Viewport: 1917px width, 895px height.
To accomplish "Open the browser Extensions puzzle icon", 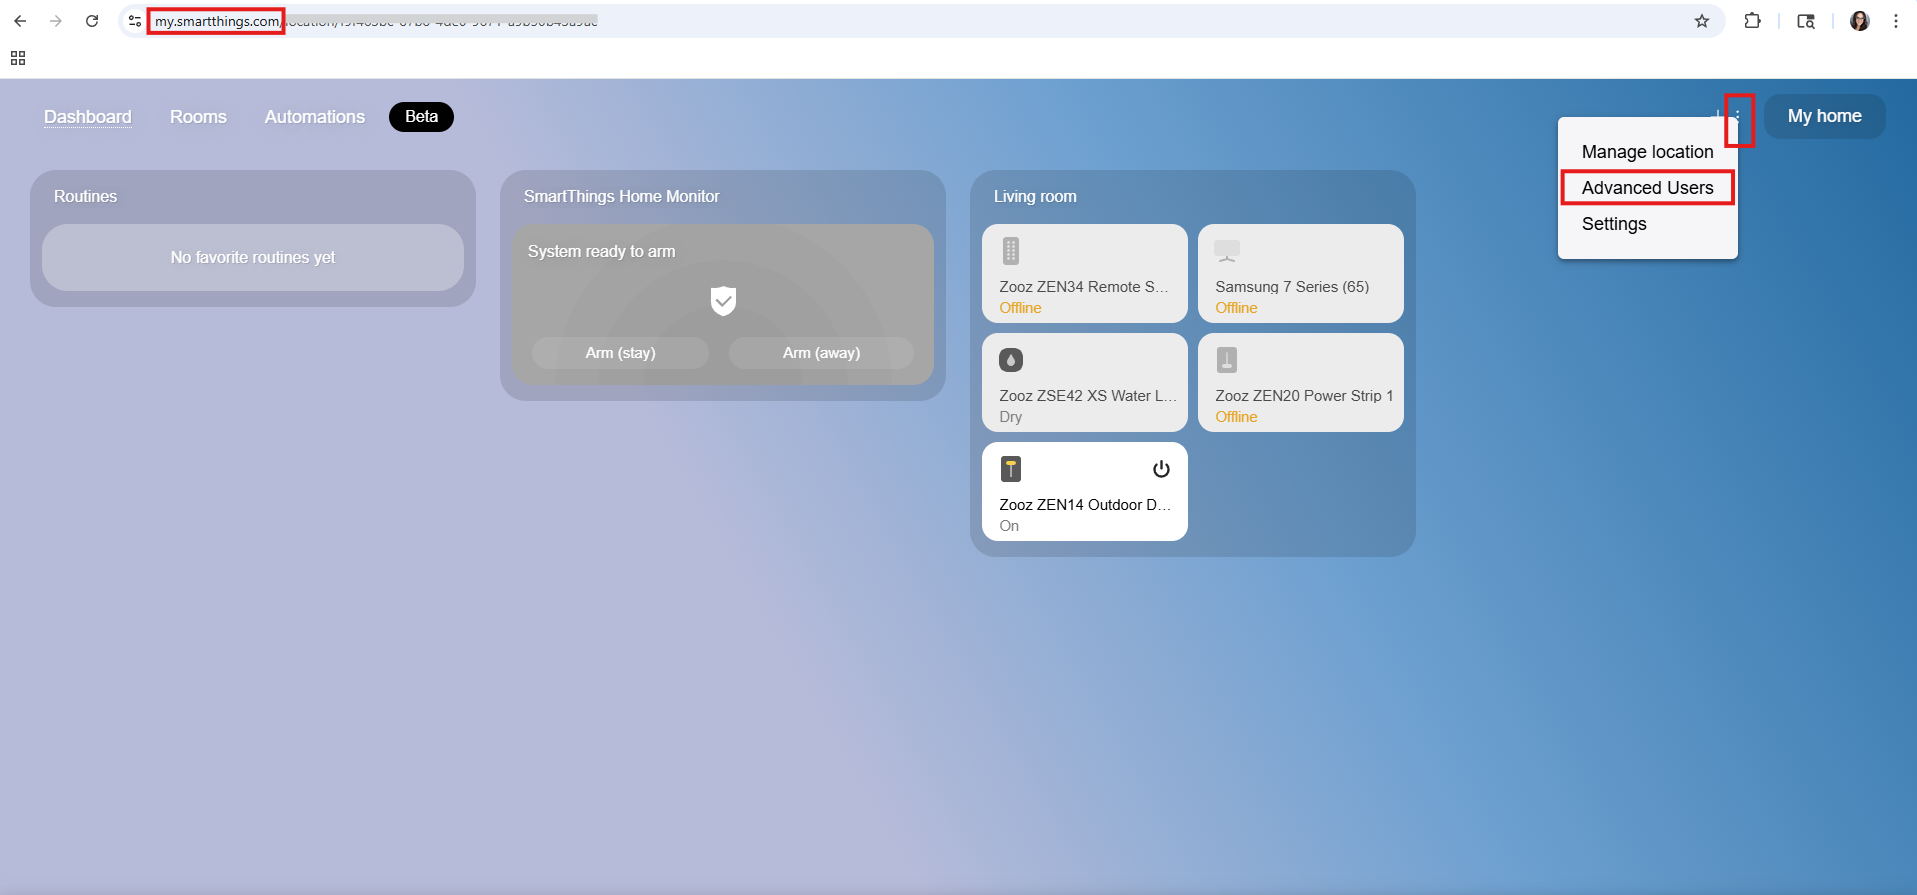I will [1752, 21].
